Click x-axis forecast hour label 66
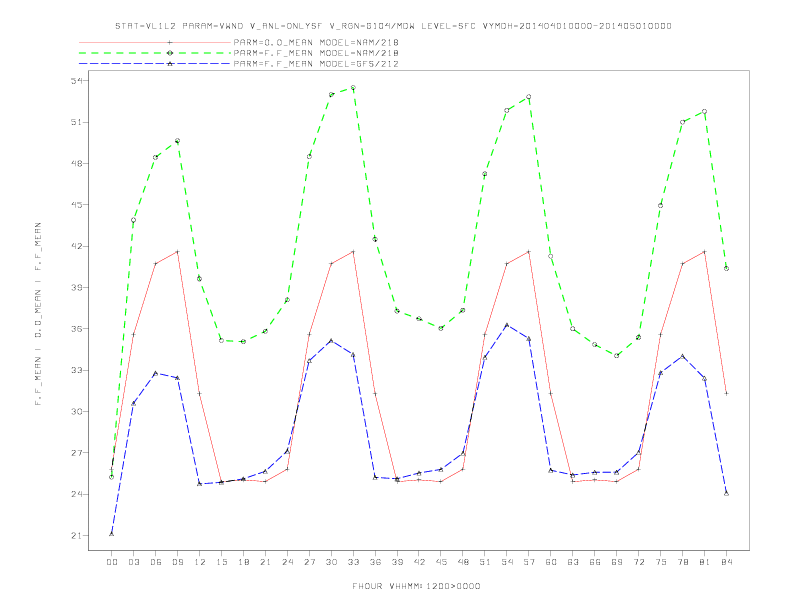This screenshot has width=792, height=612. click(595, 562)
